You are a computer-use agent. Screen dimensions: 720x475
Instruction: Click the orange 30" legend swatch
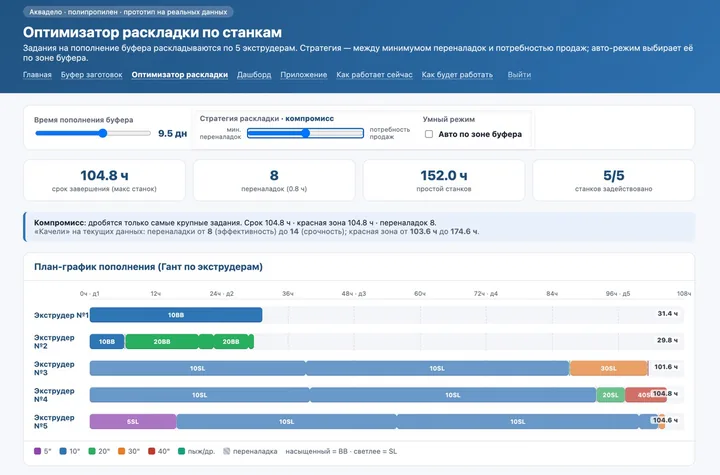[121, 451]
